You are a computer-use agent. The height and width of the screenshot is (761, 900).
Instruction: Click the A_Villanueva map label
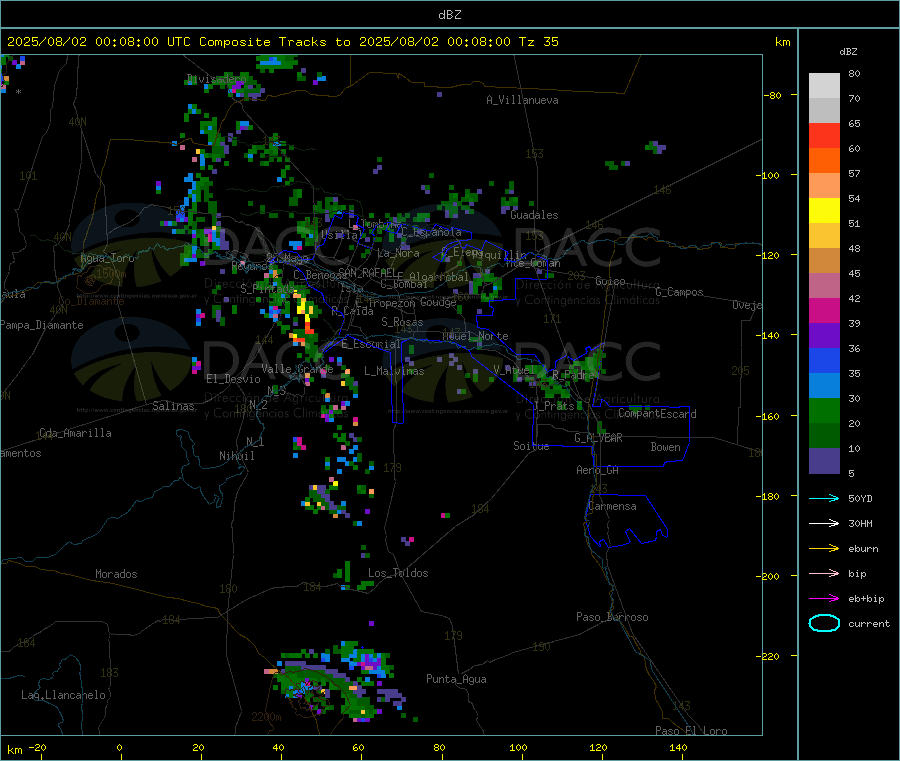pos(522,100)
